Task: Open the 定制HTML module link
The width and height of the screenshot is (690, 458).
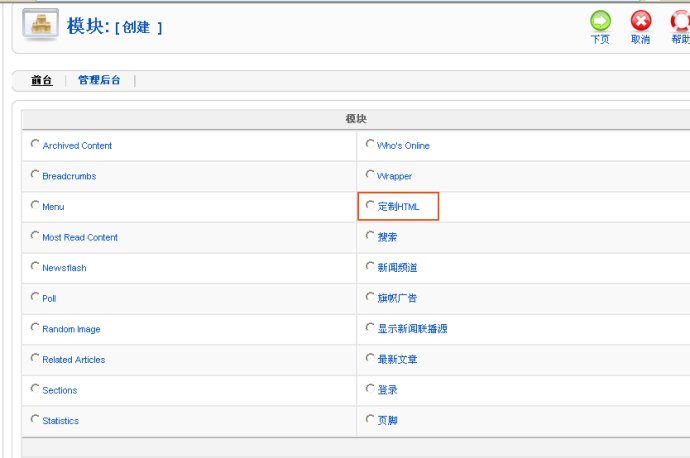Action: (398, 207)
